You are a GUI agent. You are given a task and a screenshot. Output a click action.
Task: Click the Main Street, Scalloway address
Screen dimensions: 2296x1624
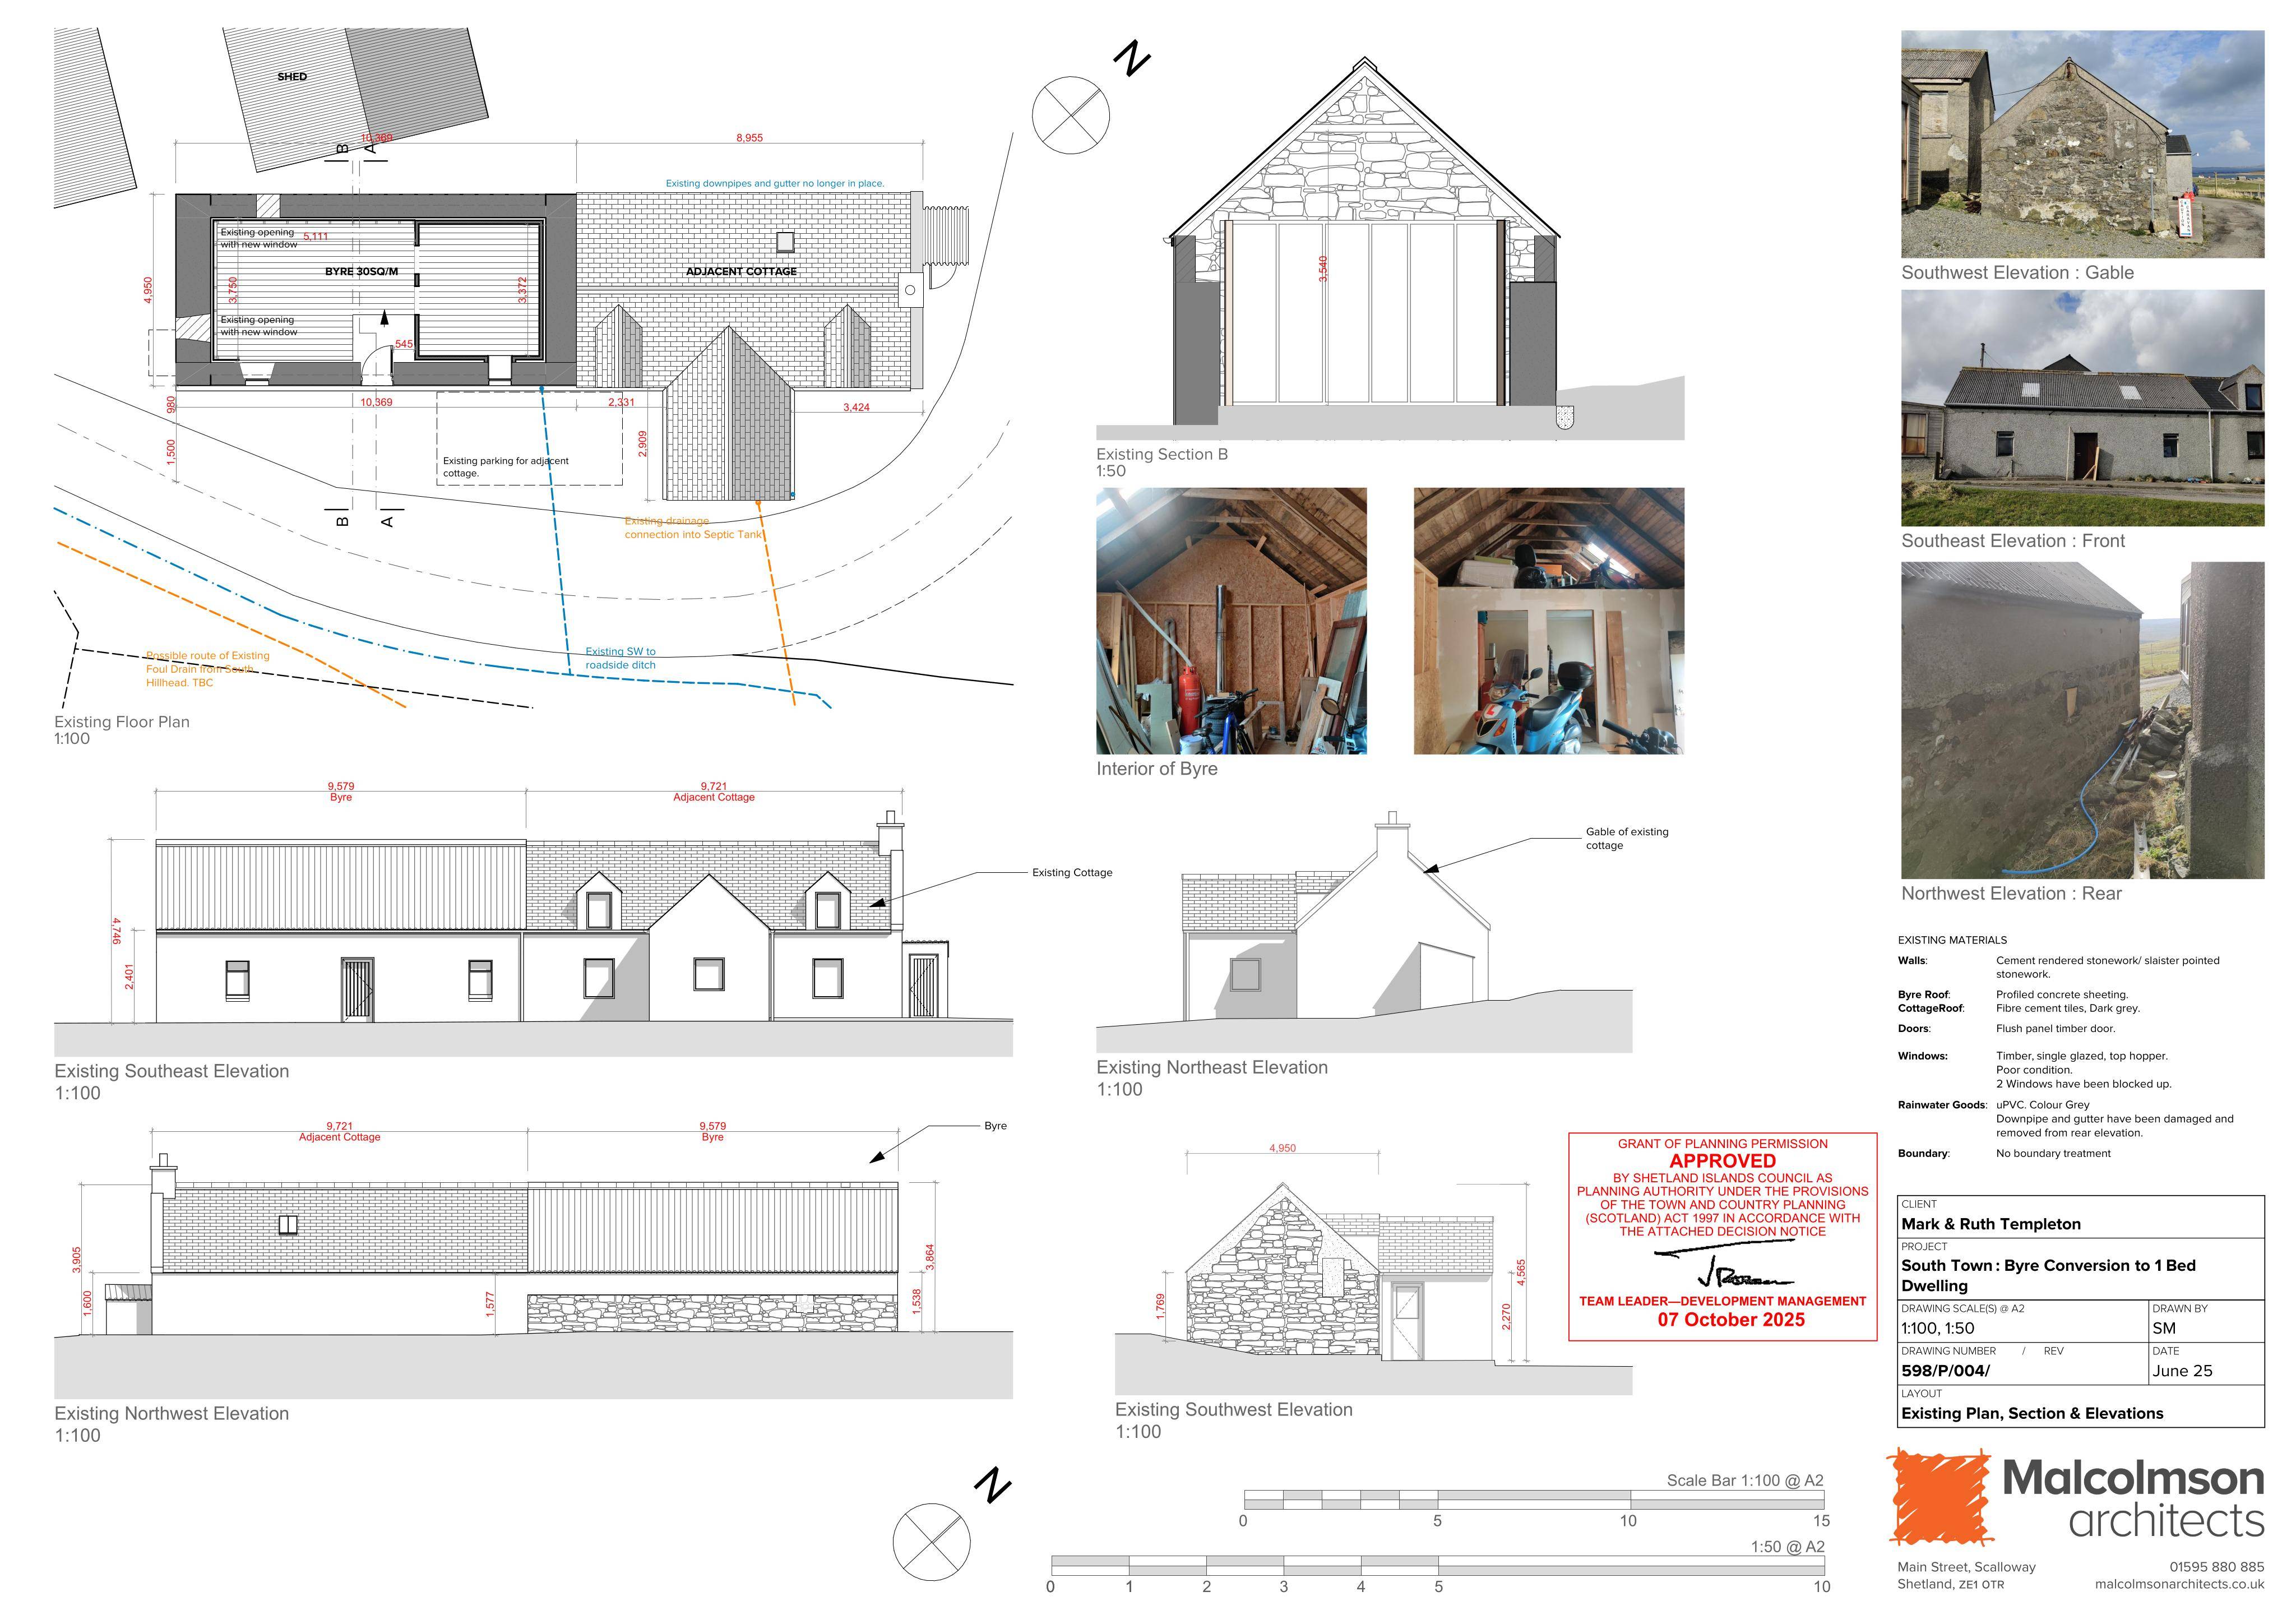click(1966, 1567)
